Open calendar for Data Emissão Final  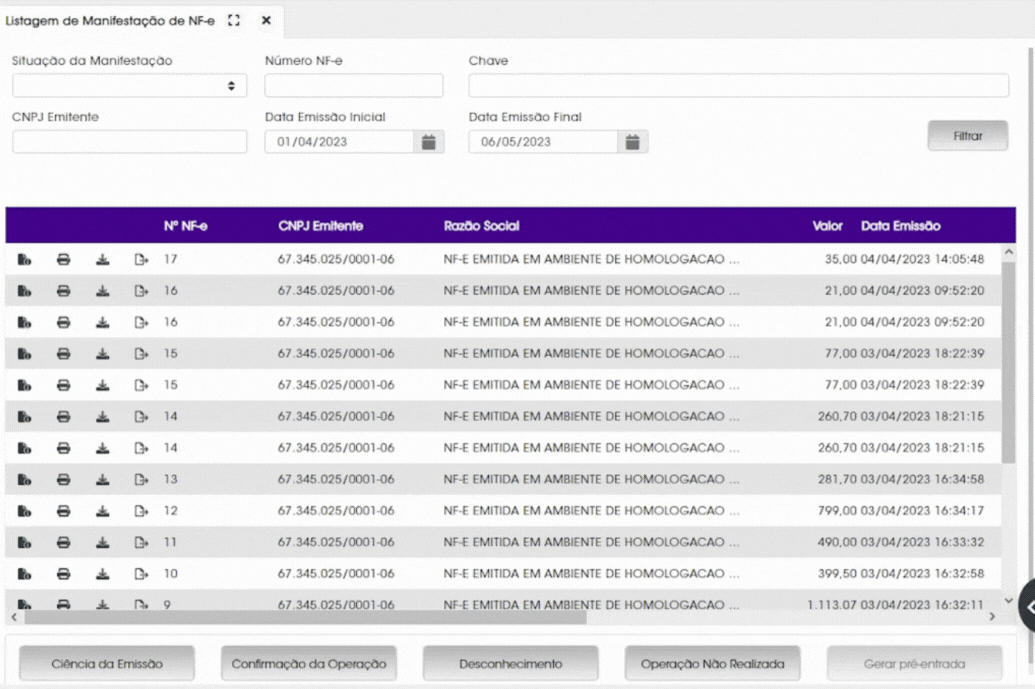tap(632, 142)
